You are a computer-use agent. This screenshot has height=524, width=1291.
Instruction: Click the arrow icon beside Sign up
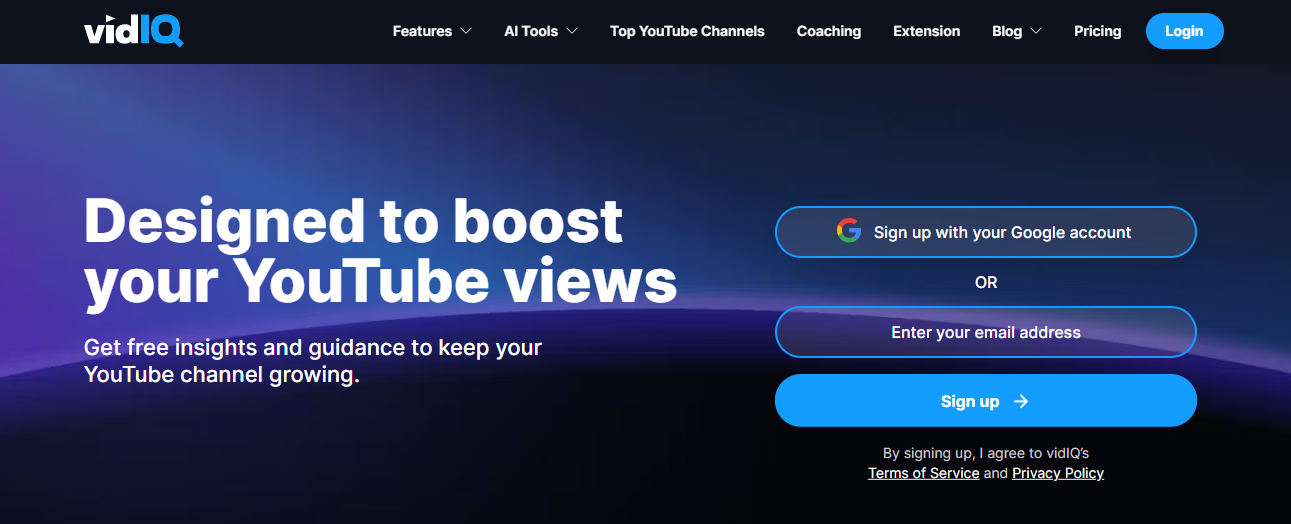click(1021, 401)
